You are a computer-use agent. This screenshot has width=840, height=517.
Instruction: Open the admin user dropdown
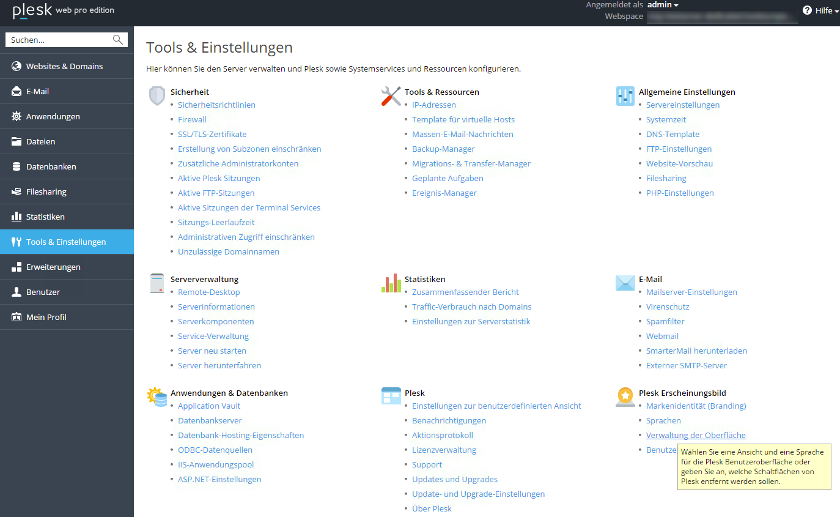click(x=663, y=5)
